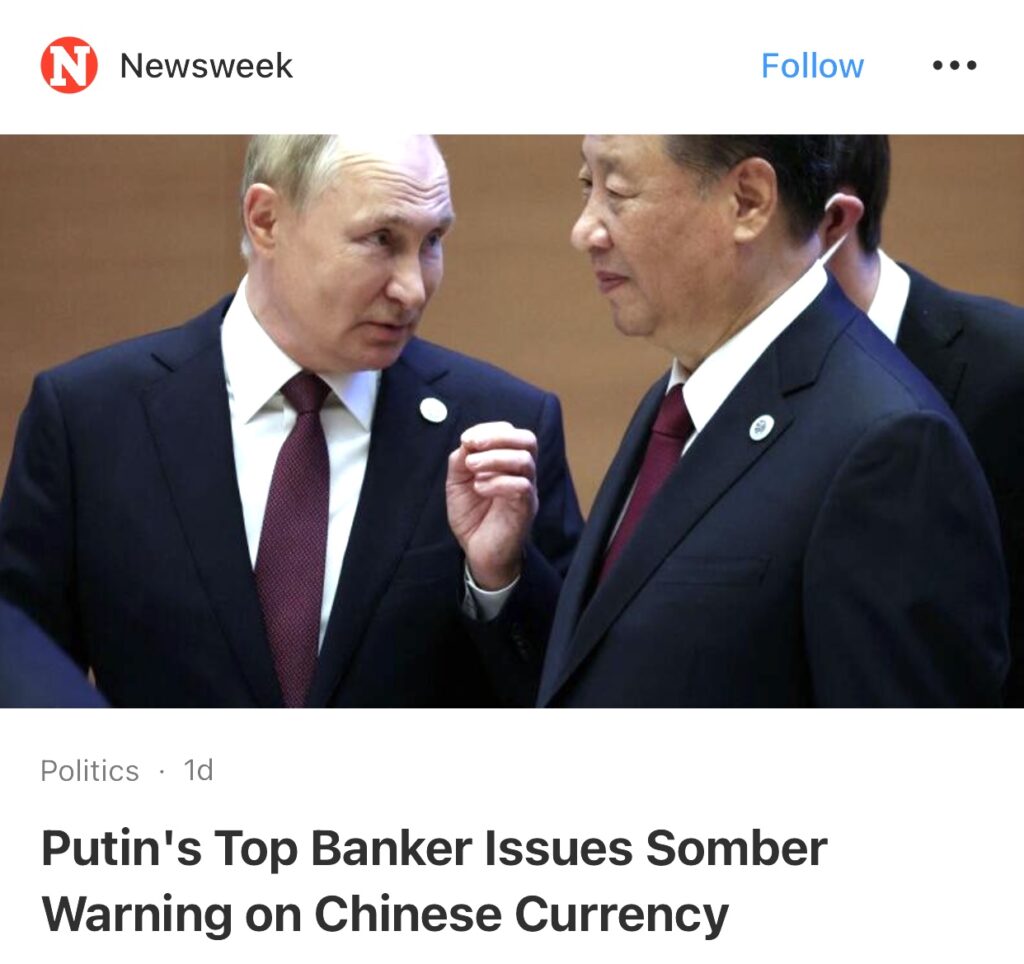Open headline Putin's Top Banker Issues Somber
The width and height of the screenshot is (1024, 964).
coord(434,848)
